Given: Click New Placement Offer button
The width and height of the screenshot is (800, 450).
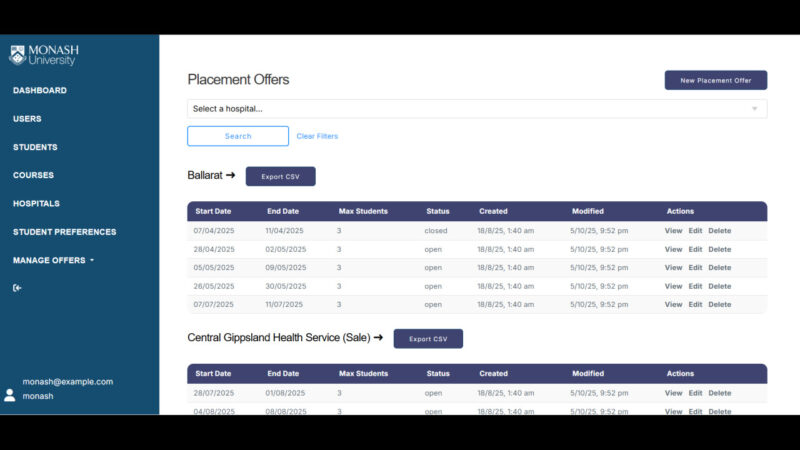Looking at the screenshot, I should tap(715, 80).
